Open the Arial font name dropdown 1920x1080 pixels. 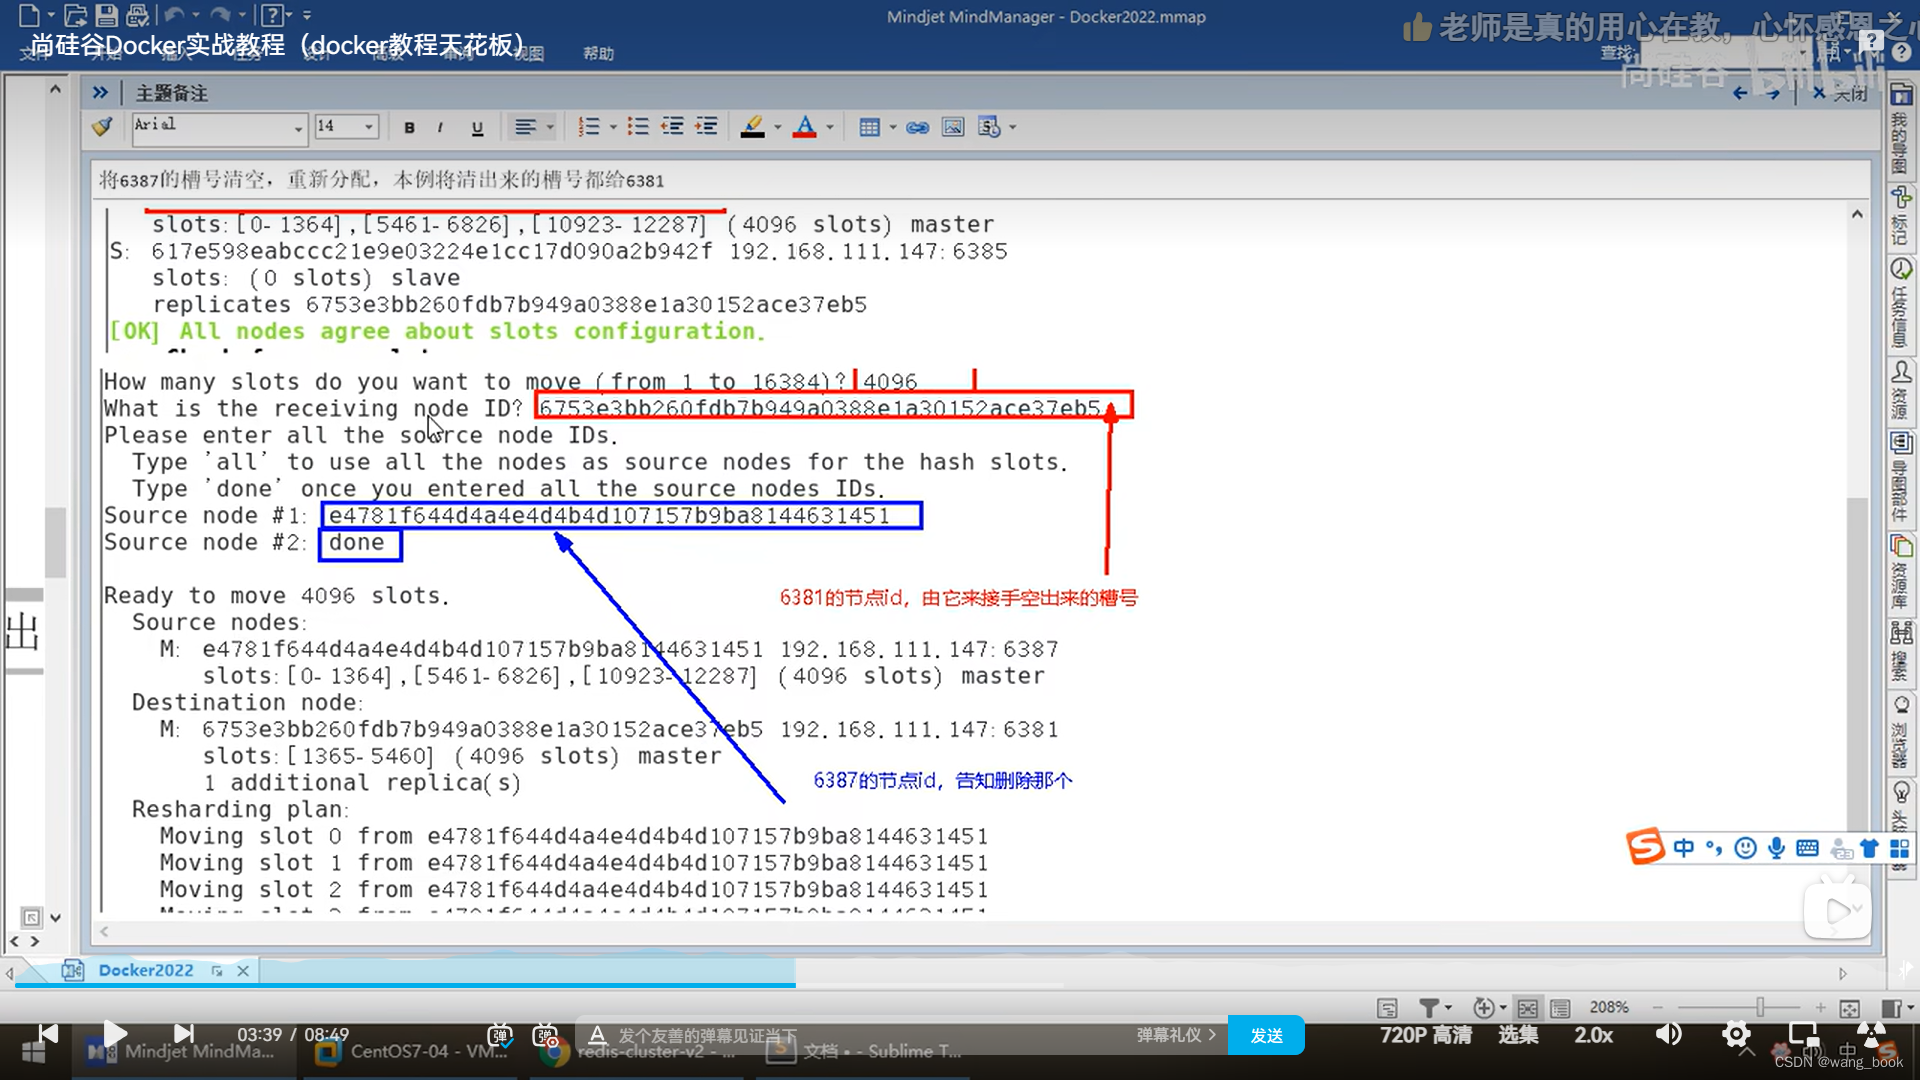tap(298, 127)
